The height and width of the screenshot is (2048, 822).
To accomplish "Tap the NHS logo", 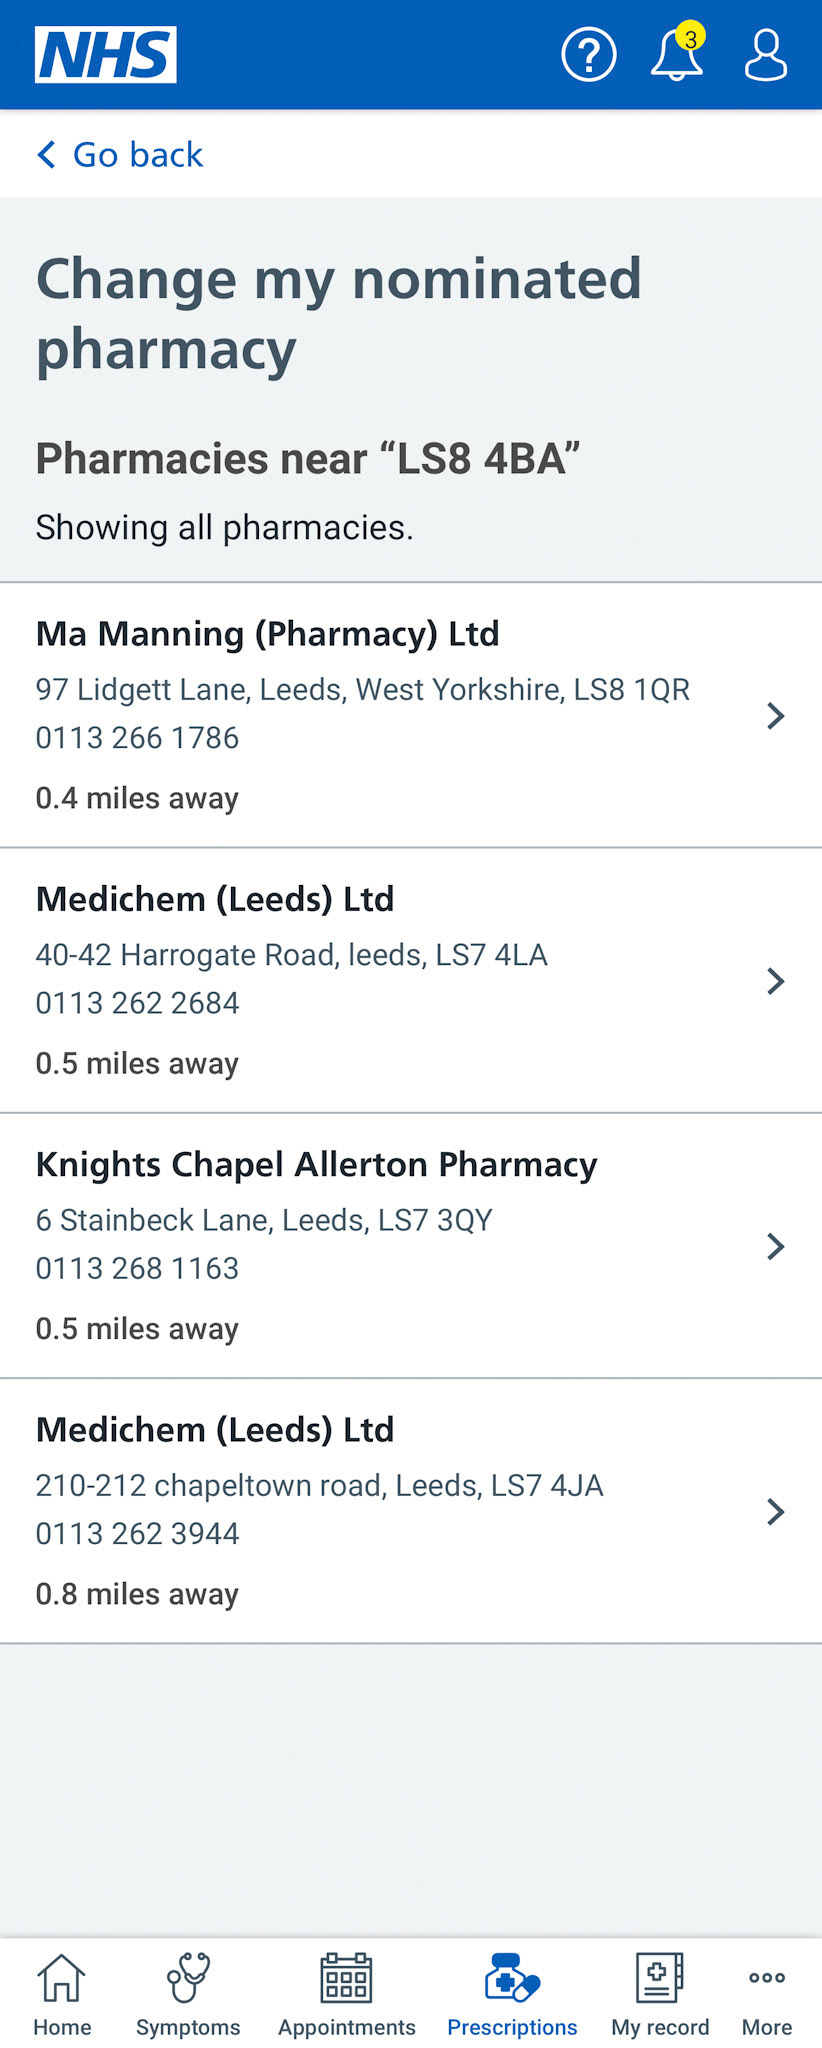I will pyautogui.click(x=106, y=54).
